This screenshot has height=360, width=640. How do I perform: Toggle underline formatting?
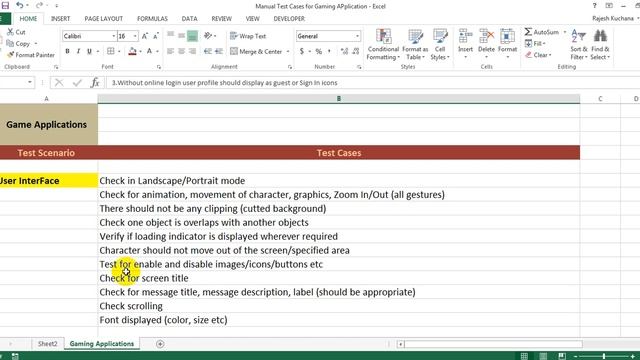(89, 51)
